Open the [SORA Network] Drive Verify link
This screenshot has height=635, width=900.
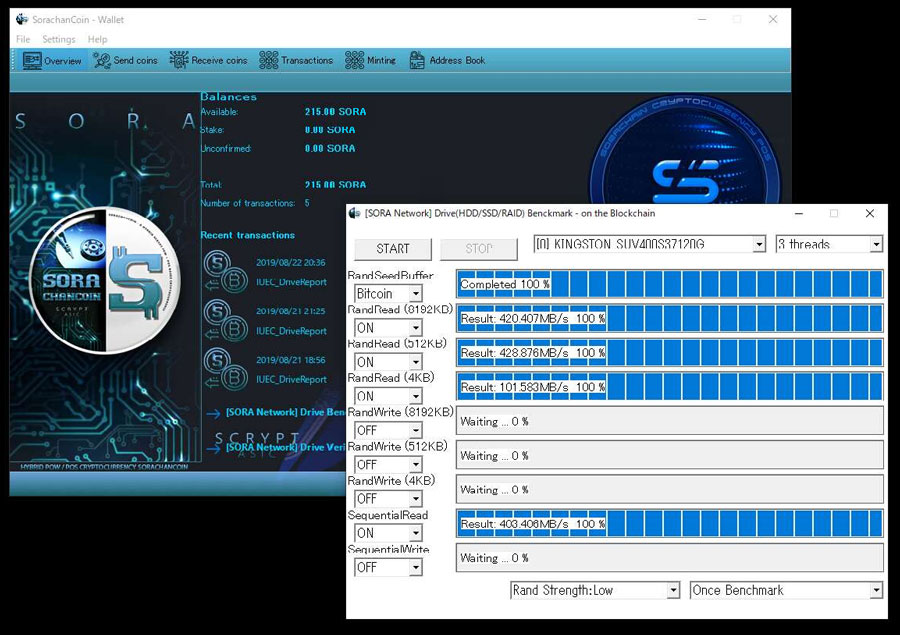pyautogui.click(x=285, y=447)
